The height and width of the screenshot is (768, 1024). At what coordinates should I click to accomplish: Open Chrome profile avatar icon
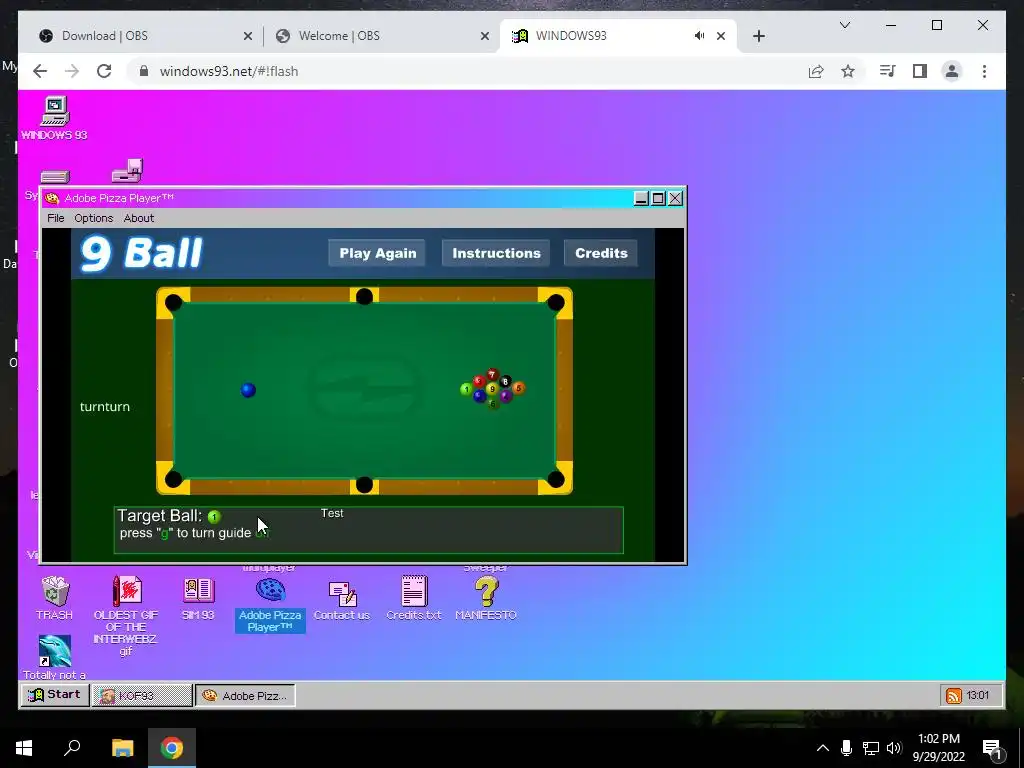click(x=952, y=71)
